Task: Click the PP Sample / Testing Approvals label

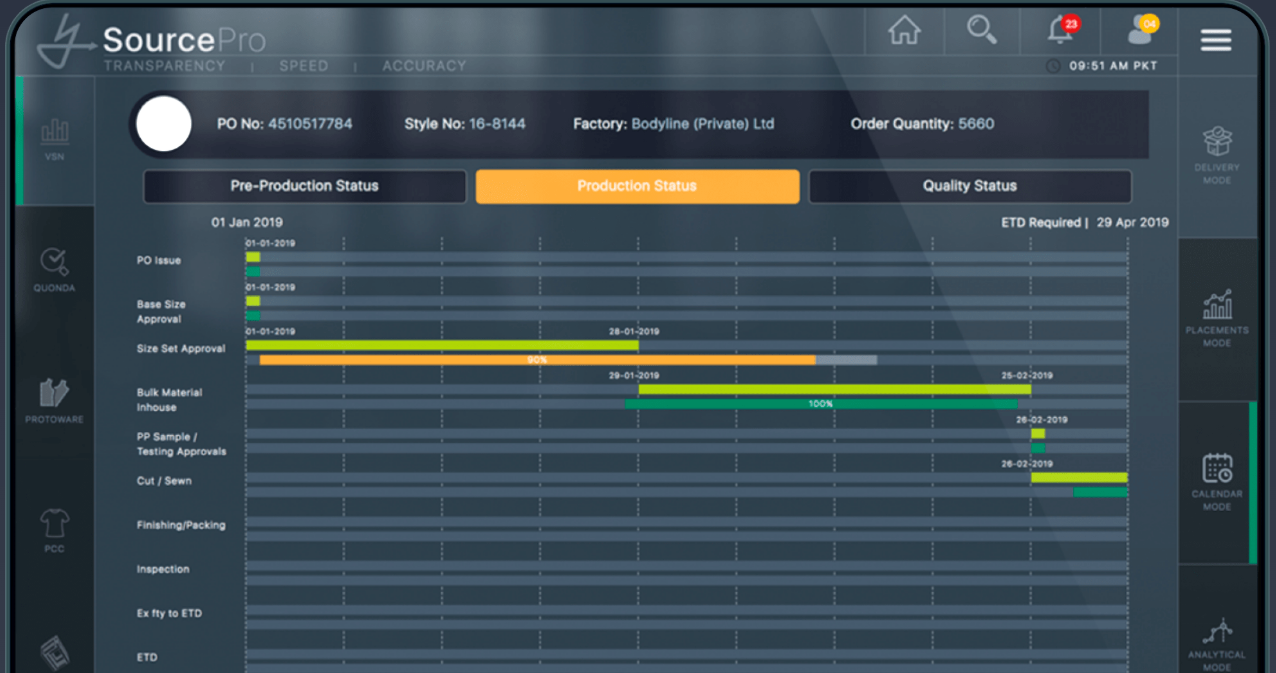Action: tap(181, 444)
